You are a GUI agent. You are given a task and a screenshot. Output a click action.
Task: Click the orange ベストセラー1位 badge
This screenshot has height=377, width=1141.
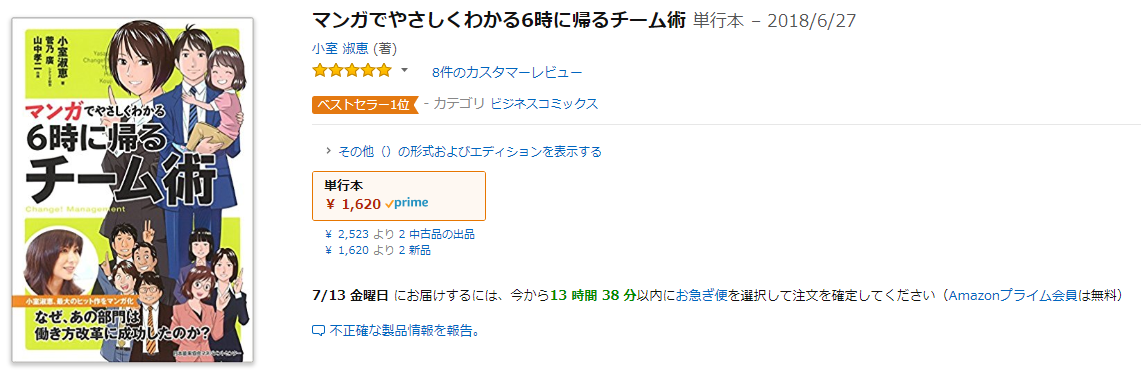coord(365,104)
